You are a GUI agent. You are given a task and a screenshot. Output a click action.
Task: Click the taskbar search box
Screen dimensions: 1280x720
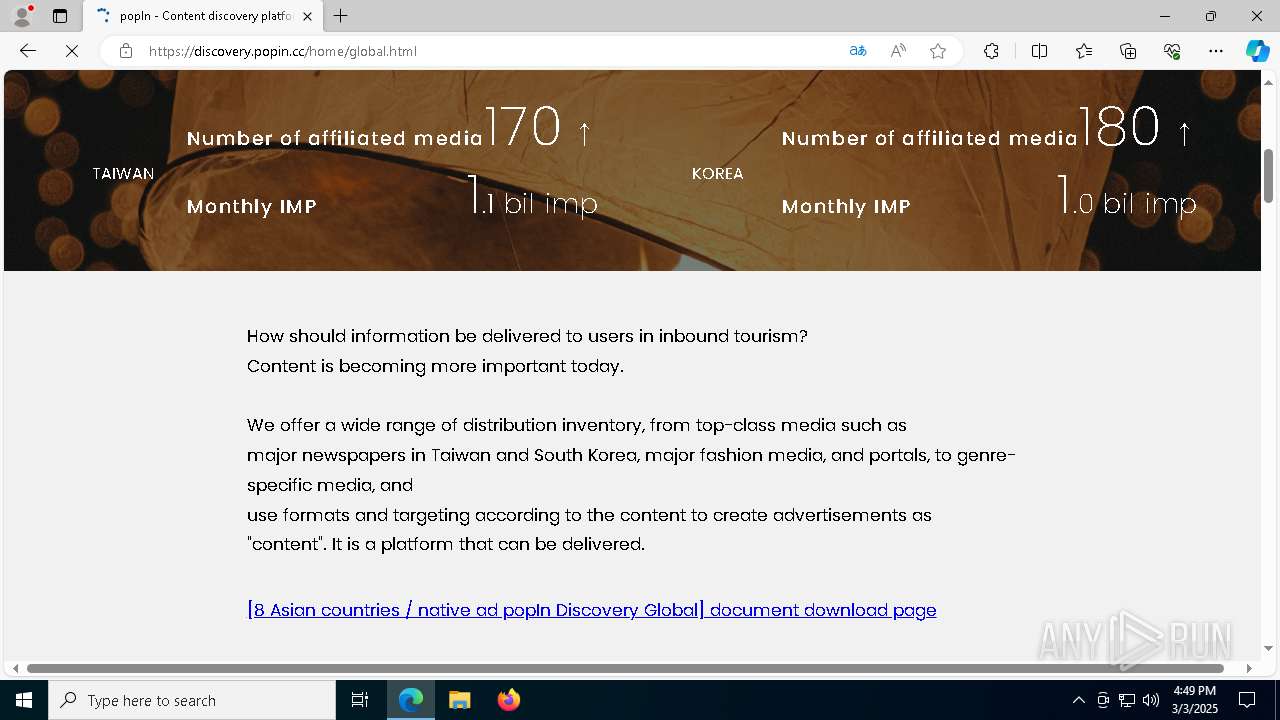pyautogui.click(x=192, y=700)
